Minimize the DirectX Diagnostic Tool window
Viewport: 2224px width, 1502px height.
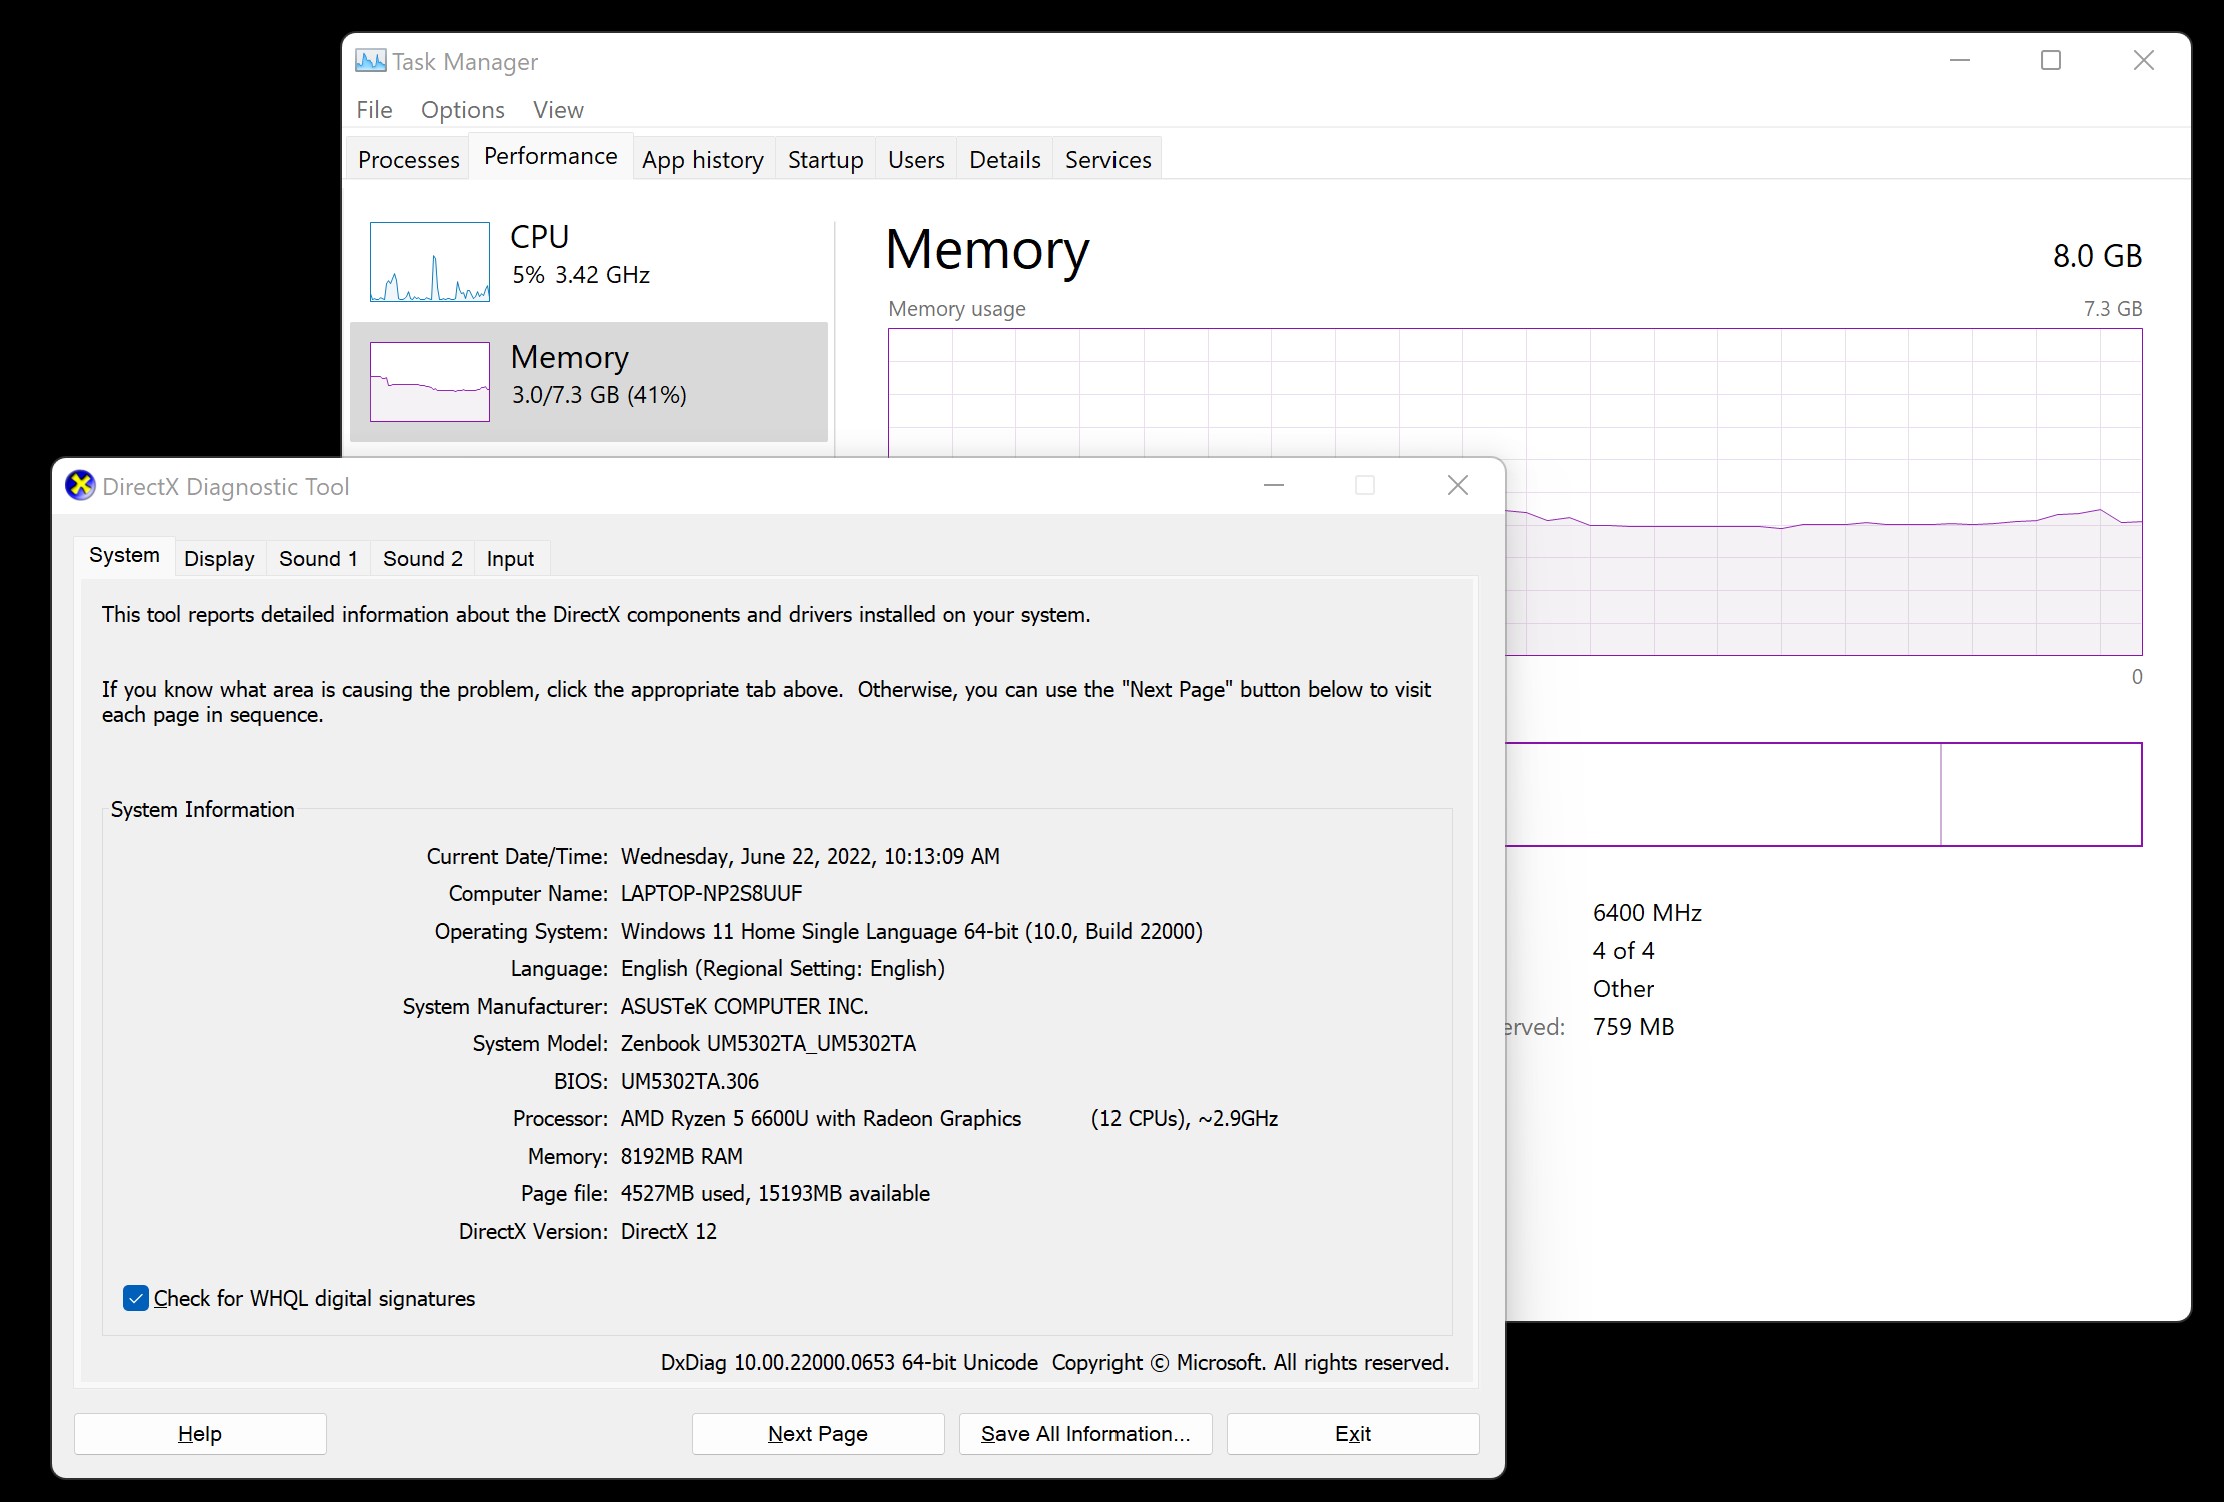1273,486
